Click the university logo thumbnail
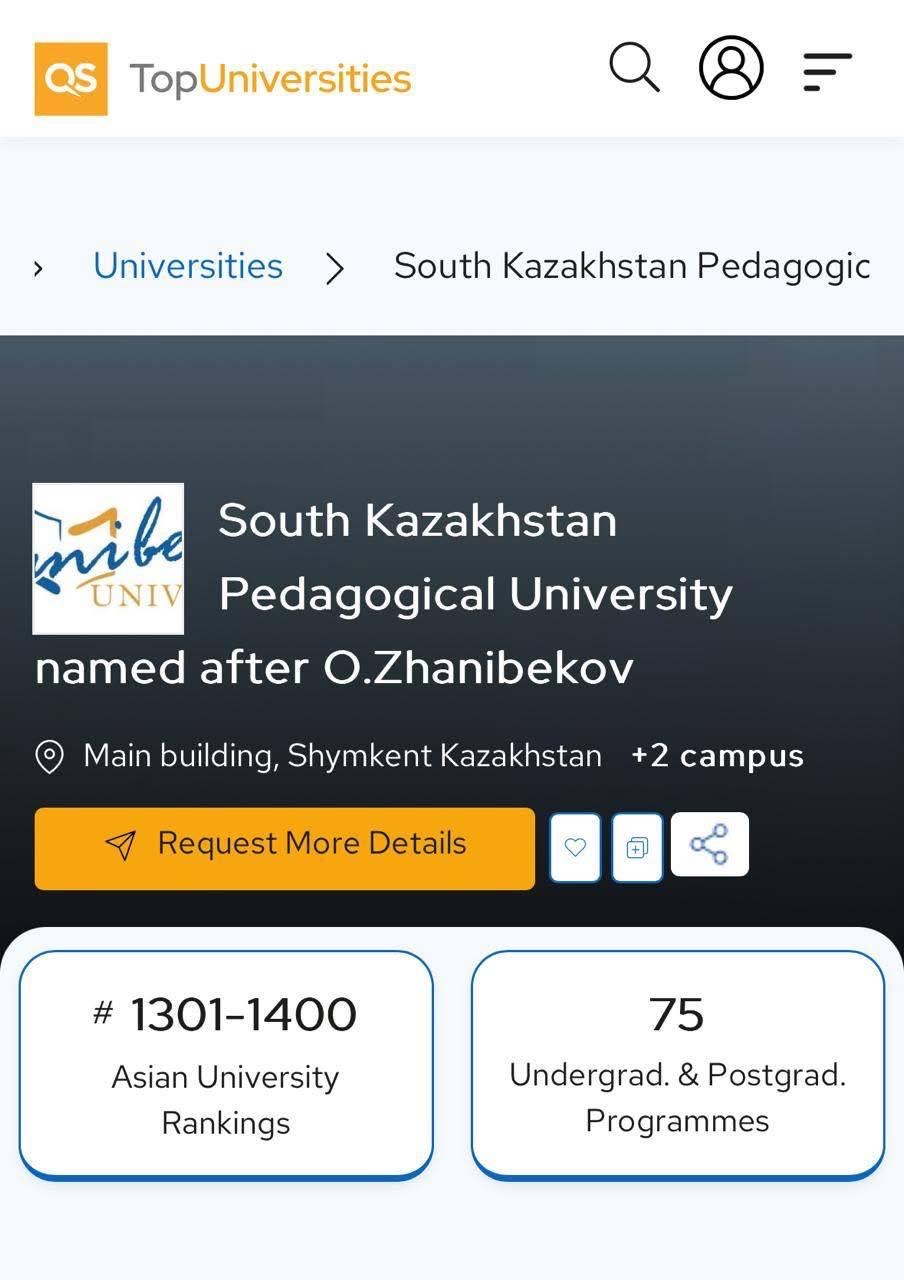Viewport: 904px width, 1280px height. (x=108, y=559)
